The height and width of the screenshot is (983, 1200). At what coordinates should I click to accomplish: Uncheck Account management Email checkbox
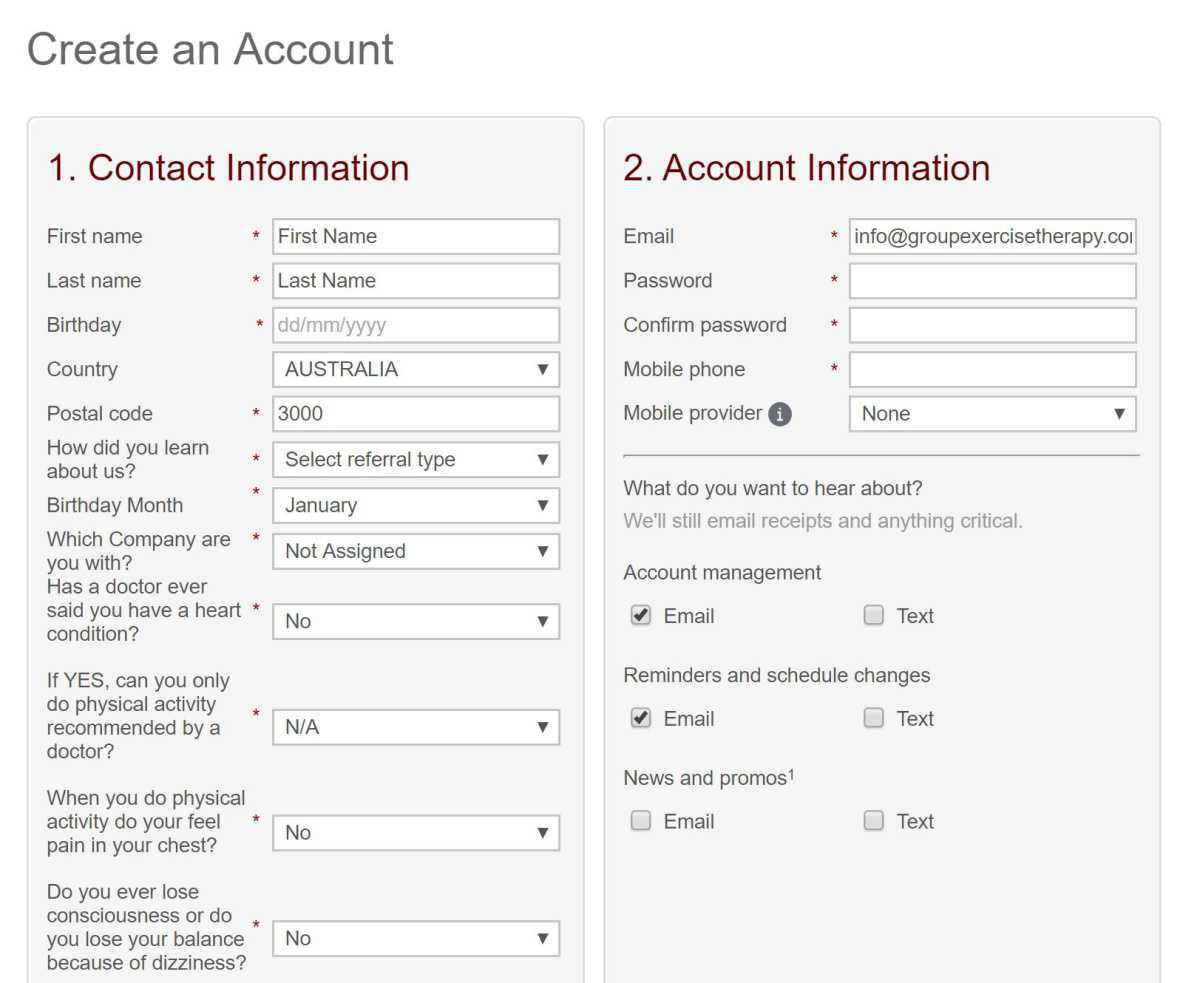tap(641, 616)
